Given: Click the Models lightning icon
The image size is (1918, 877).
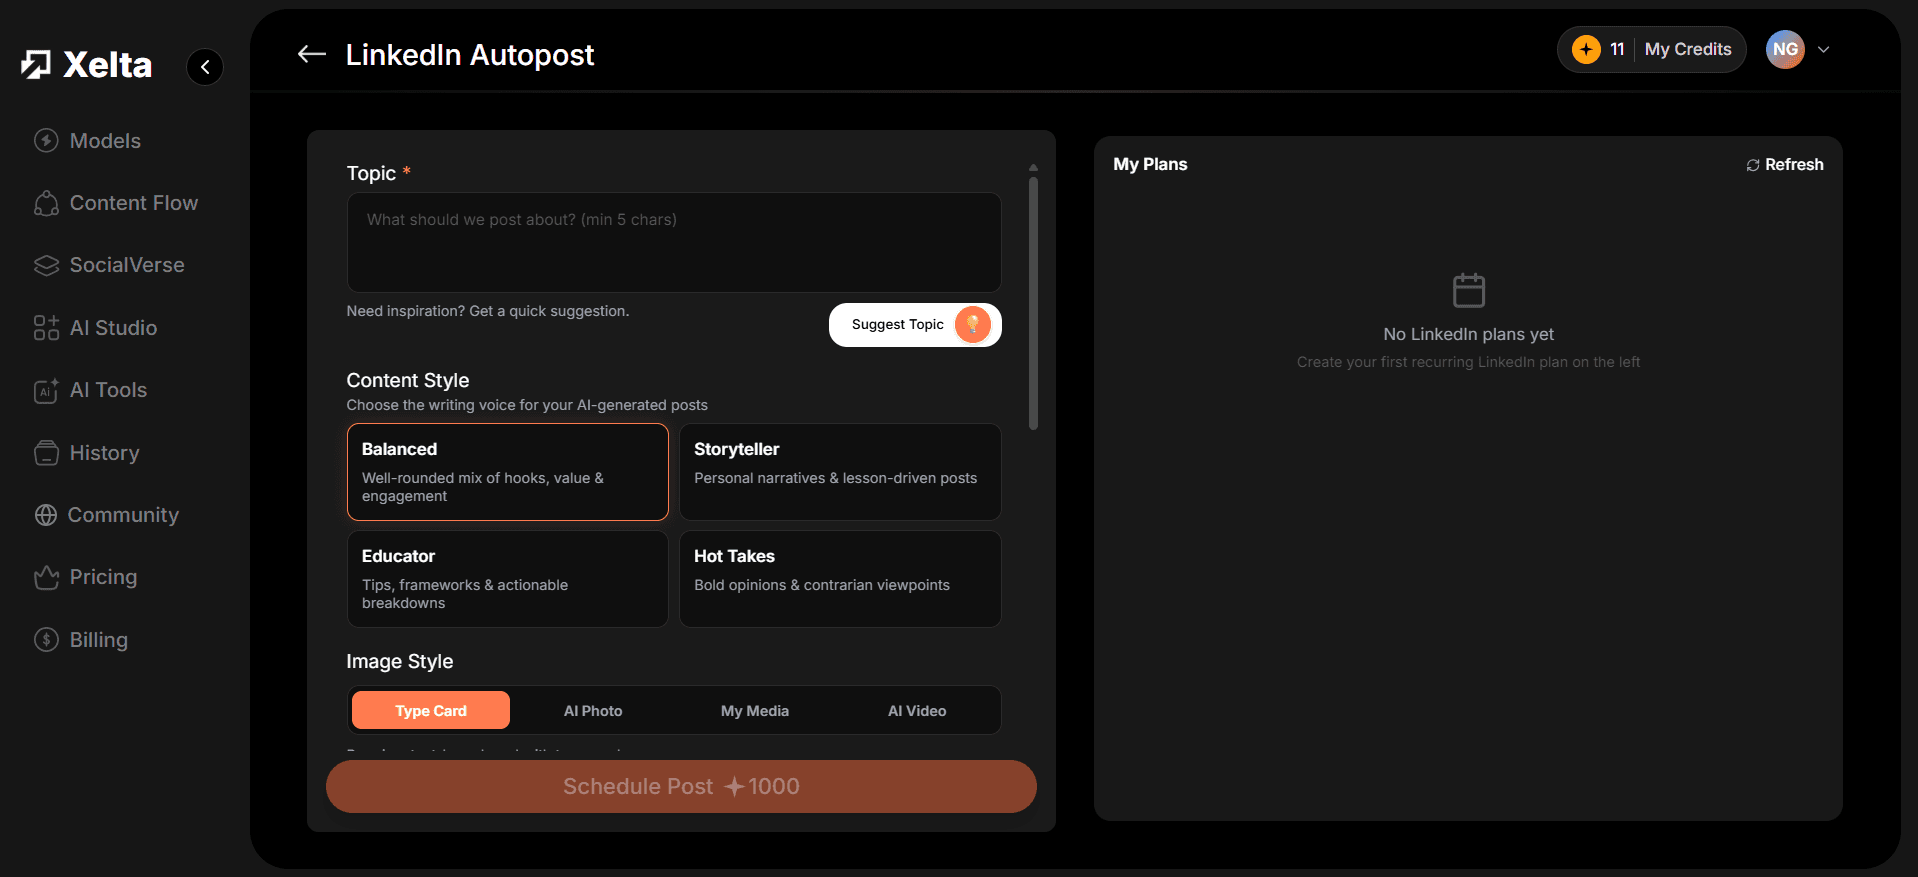Looking at the screenshot, I should coord(46,141).
